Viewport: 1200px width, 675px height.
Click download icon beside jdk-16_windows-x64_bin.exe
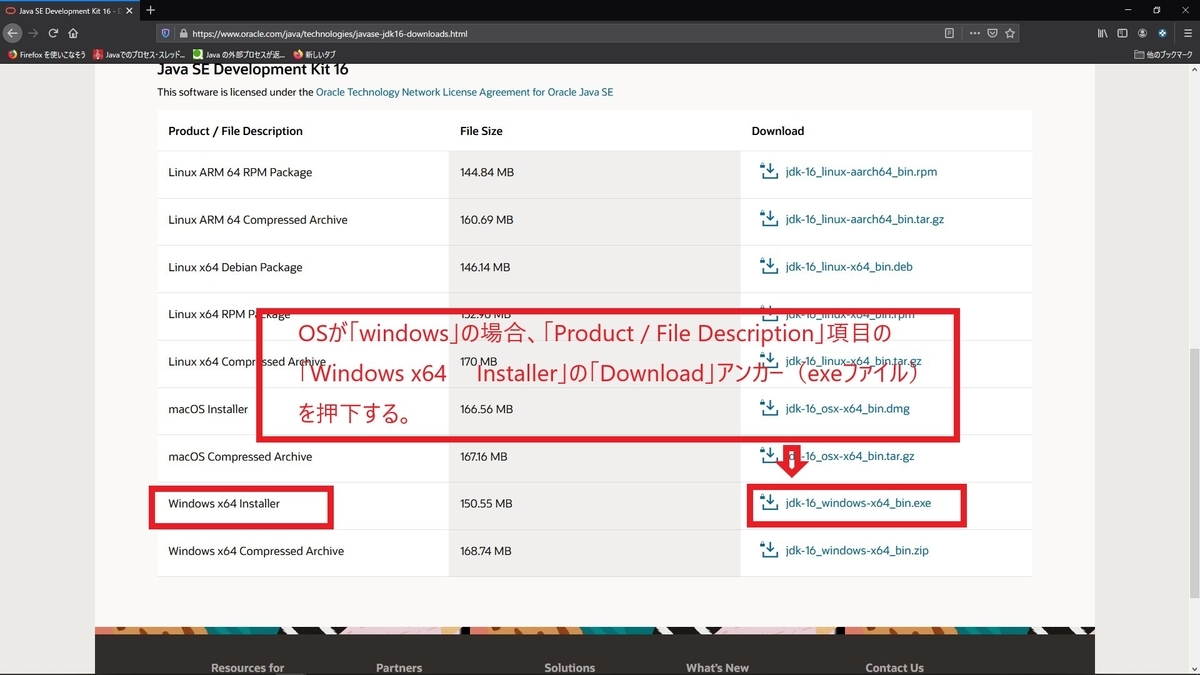tap(769, 502)
